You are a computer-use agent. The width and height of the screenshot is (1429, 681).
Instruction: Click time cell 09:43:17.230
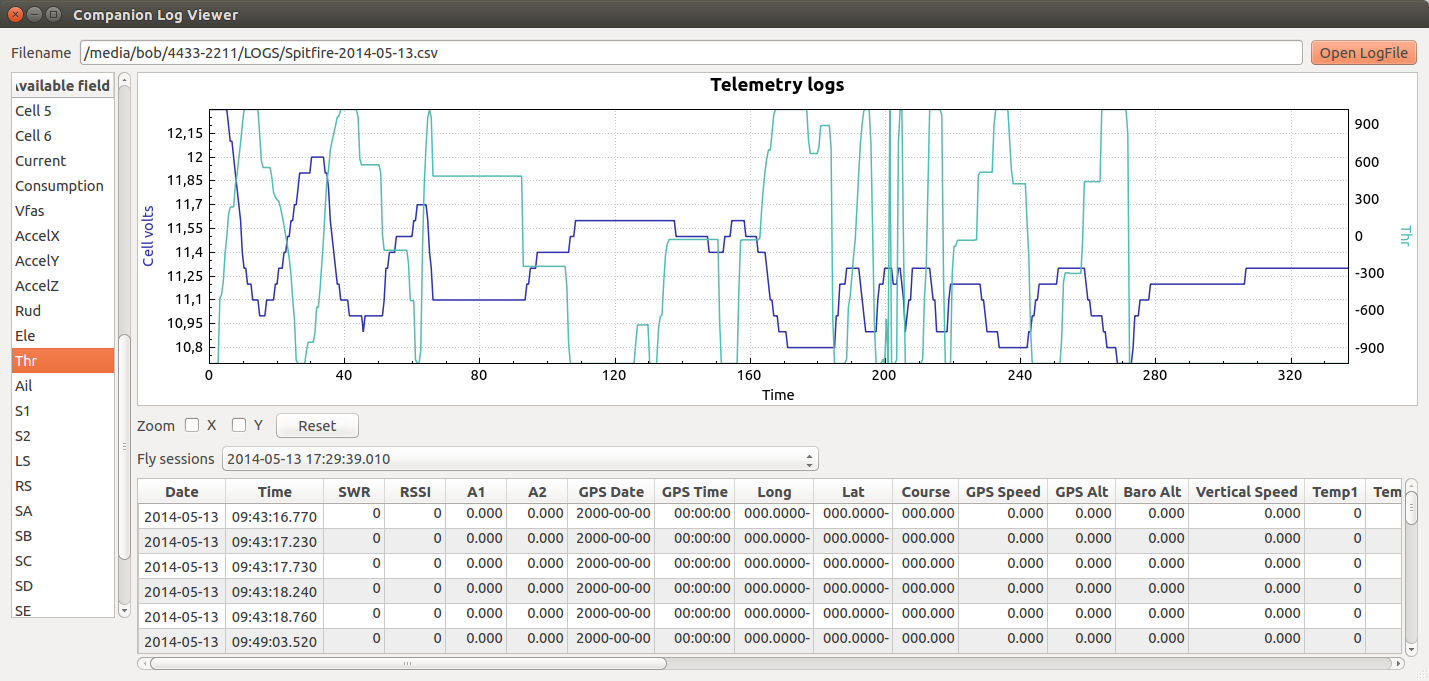[275, 541]
